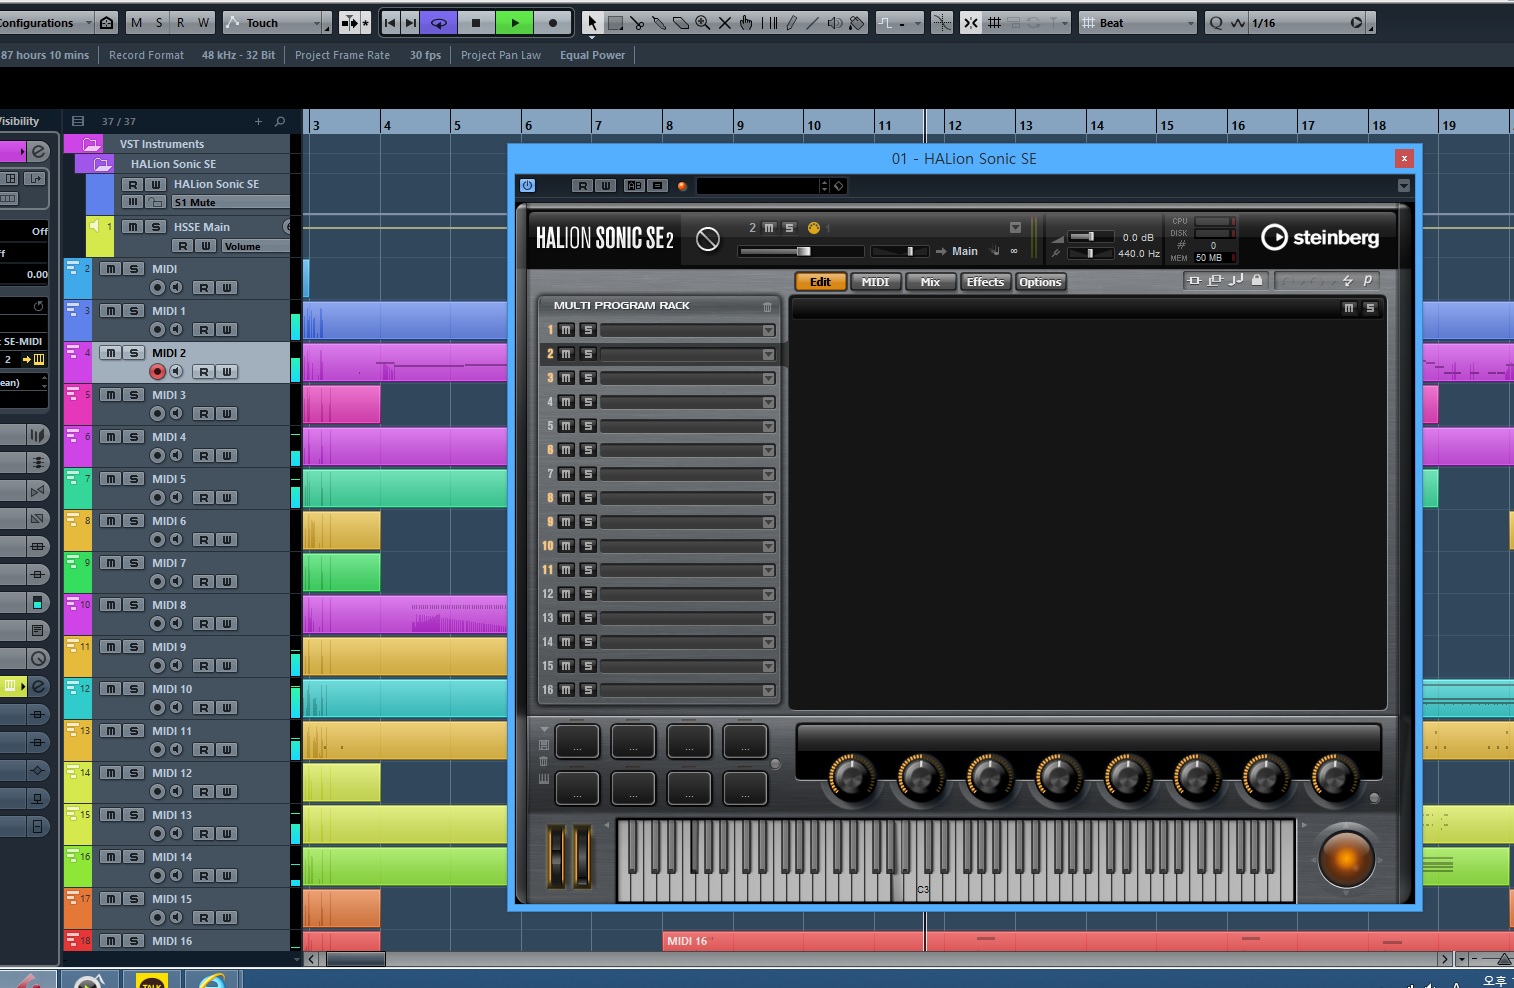
Task: Click the HALion plugin activate power icon
Action: coord(527,185)
